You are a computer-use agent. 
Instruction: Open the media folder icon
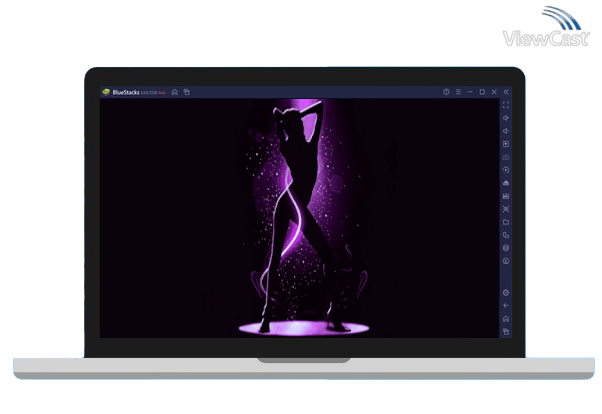(506, 222)
